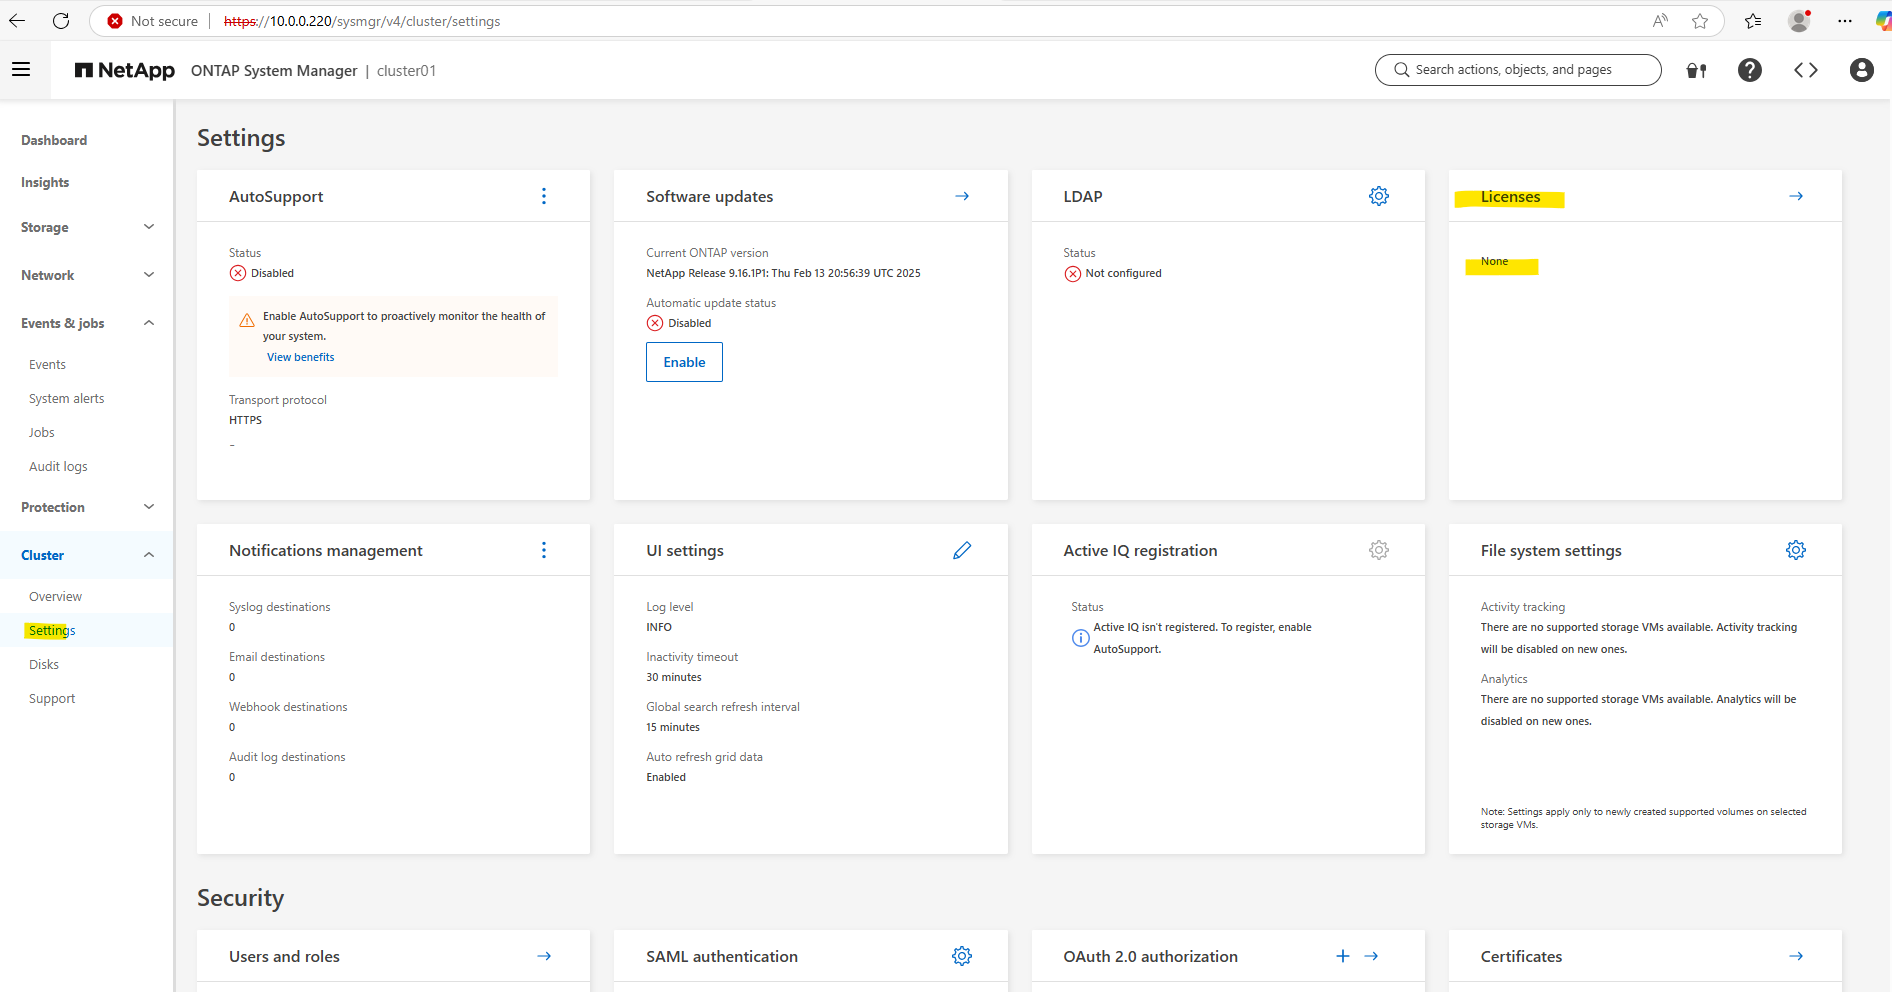Expand the Network navigation section
Screen dimensions: 1892x992
[x=149, y=275]
